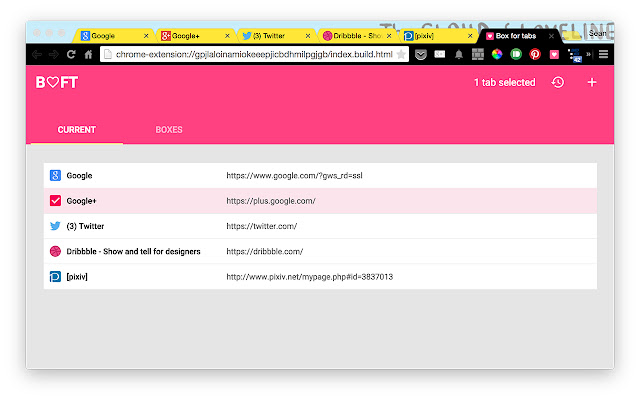
Task: Click the Google+ row title
Action: [81, 201]
